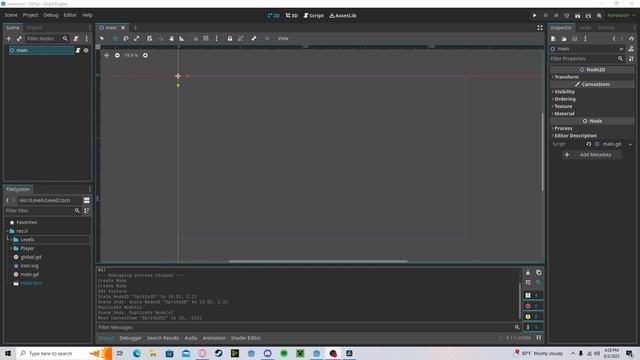Screen dimensions: 640x360
Task: Toggle grid snapping in viewport toolbar
Action: pyautogui.click(x=206, y=38)
